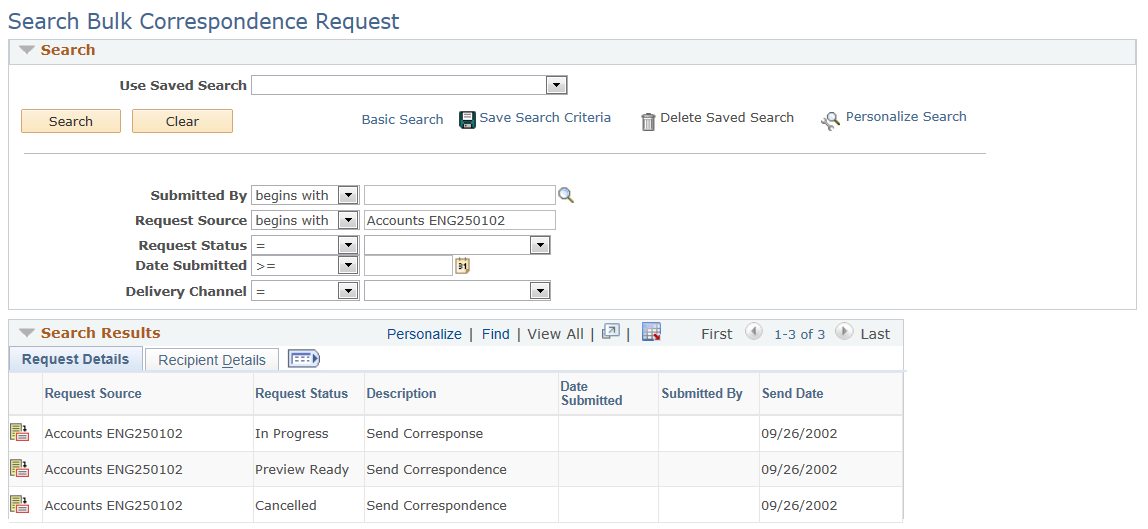Click the Personalize Search tools icon

[830, 121]
